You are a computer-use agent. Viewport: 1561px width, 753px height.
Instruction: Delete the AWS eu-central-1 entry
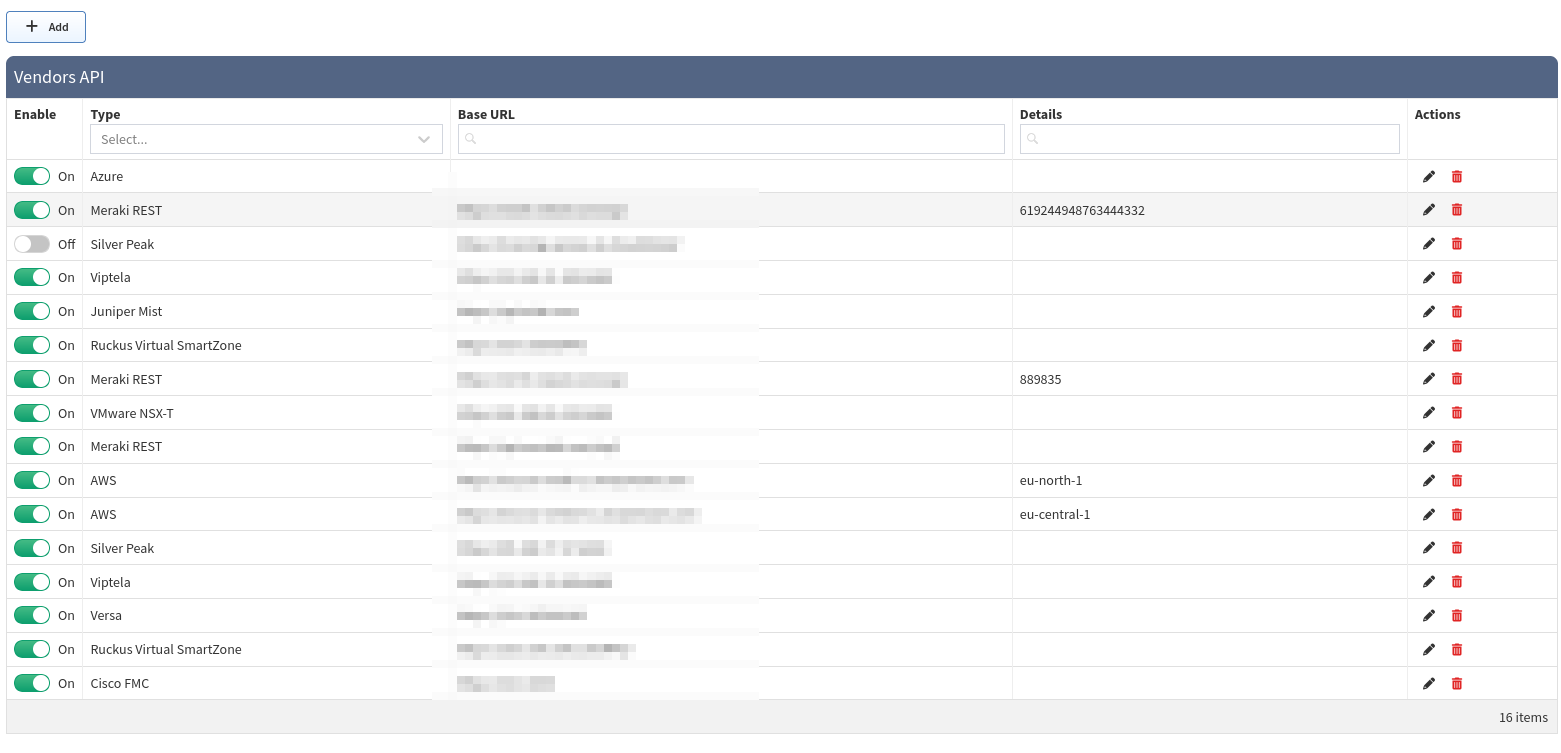tap(1457, 515)
